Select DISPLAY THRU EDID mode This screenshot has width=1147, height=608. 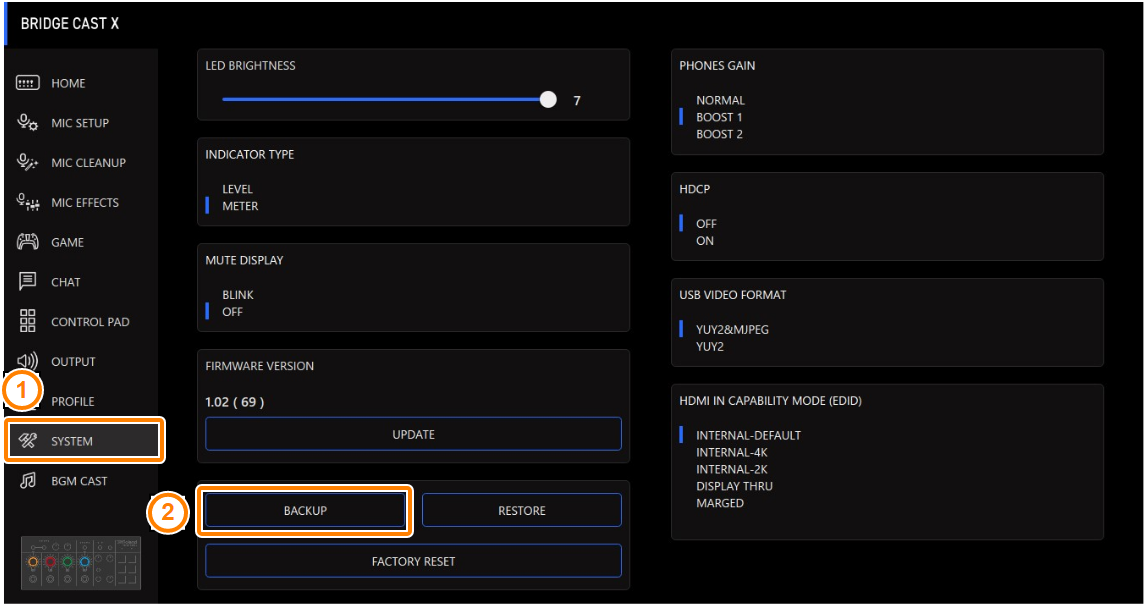pyautogui.click(x=734, y=486)
